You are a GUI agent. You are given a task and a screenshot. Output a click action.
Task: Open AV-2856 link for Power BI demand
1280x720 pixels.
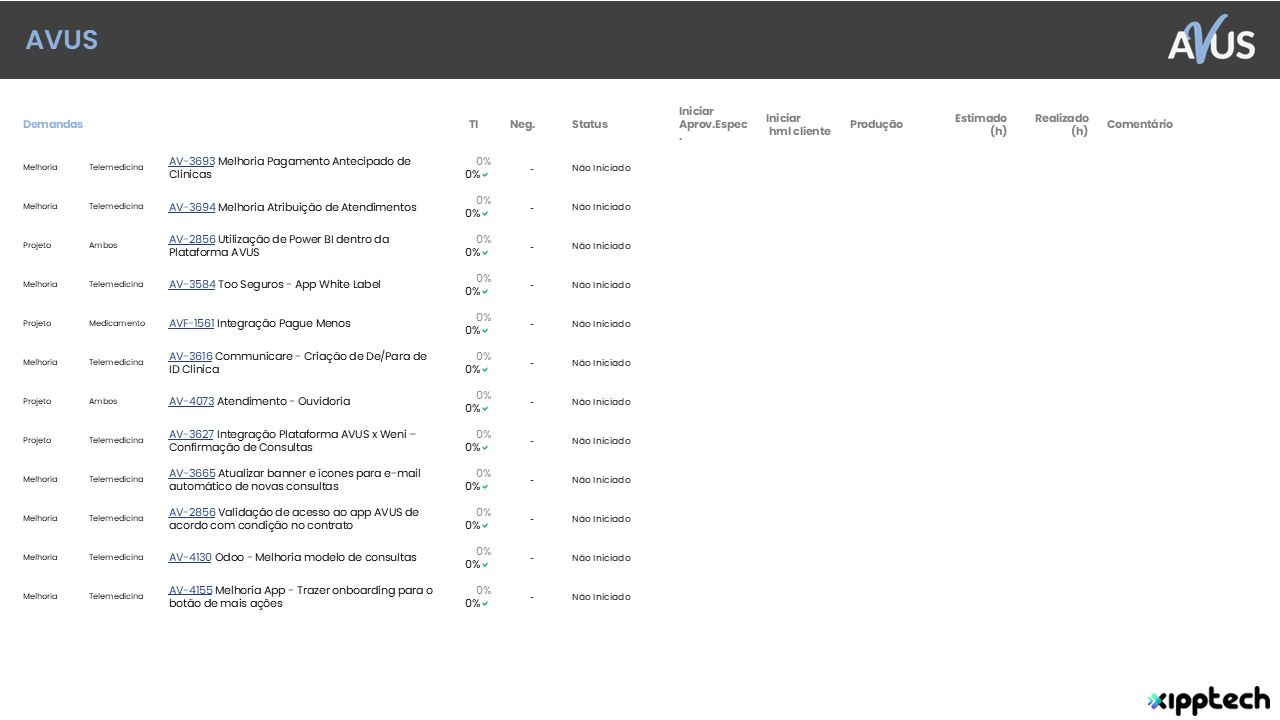pos(192,239)
